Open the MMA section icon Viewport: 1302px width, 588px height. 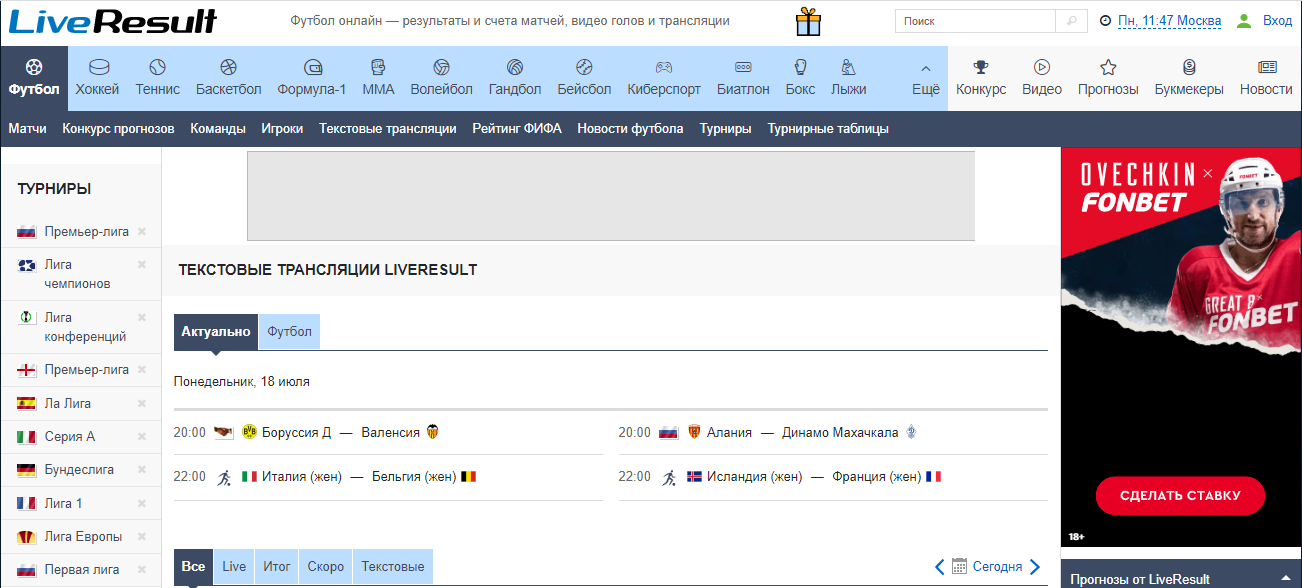coord(378,67)
